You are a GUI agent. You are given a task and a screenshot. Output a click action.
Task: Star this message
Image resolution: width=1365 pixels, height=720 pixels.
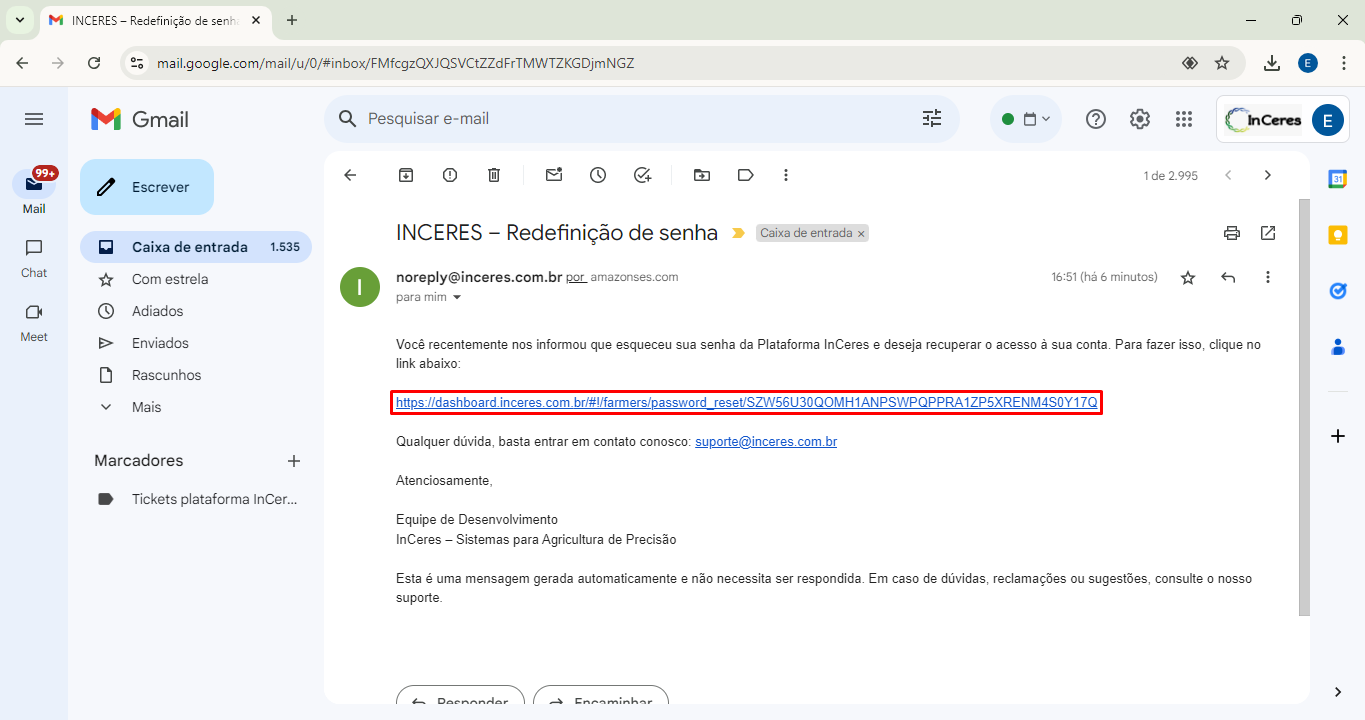point(1188,277)
